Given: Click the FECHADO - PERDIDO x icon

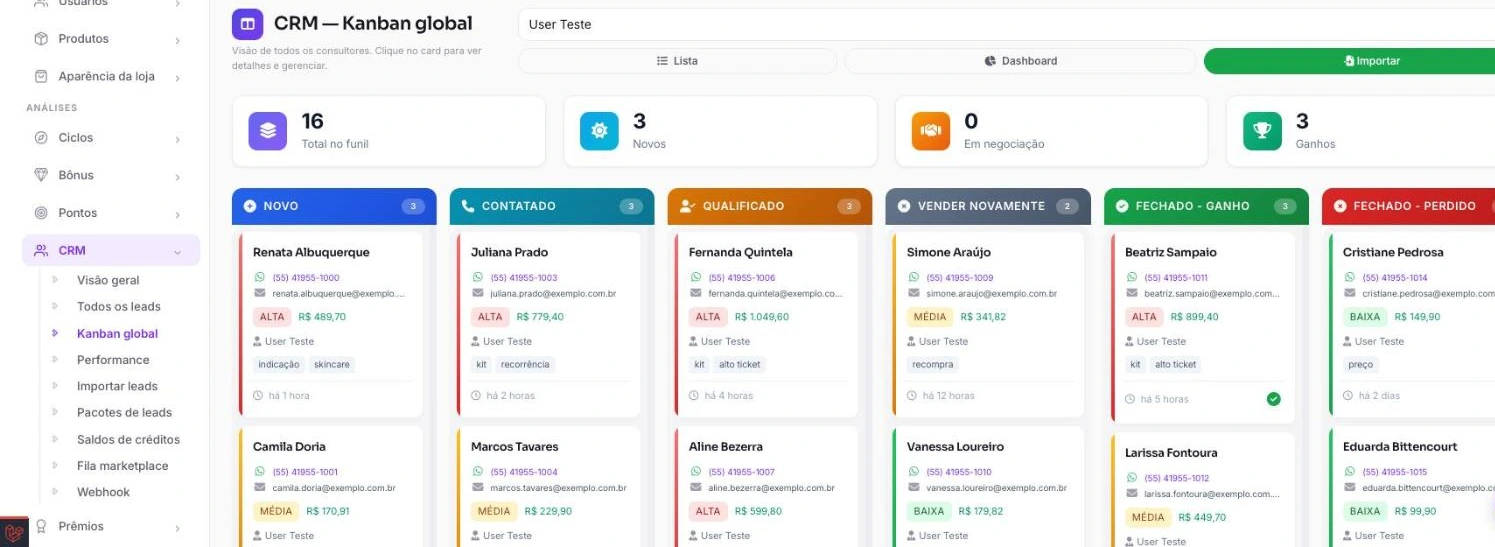Looking at the screenshot, I should (x=1340, y=206).
